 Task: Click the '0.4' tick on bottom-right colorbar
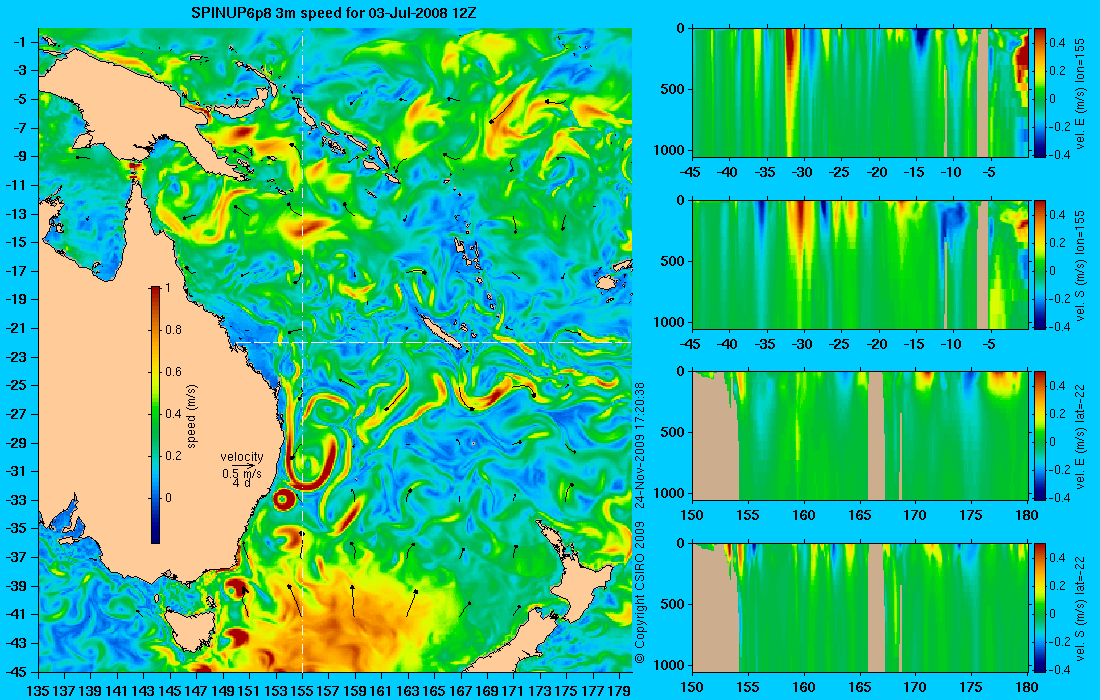click(1059, 558)
